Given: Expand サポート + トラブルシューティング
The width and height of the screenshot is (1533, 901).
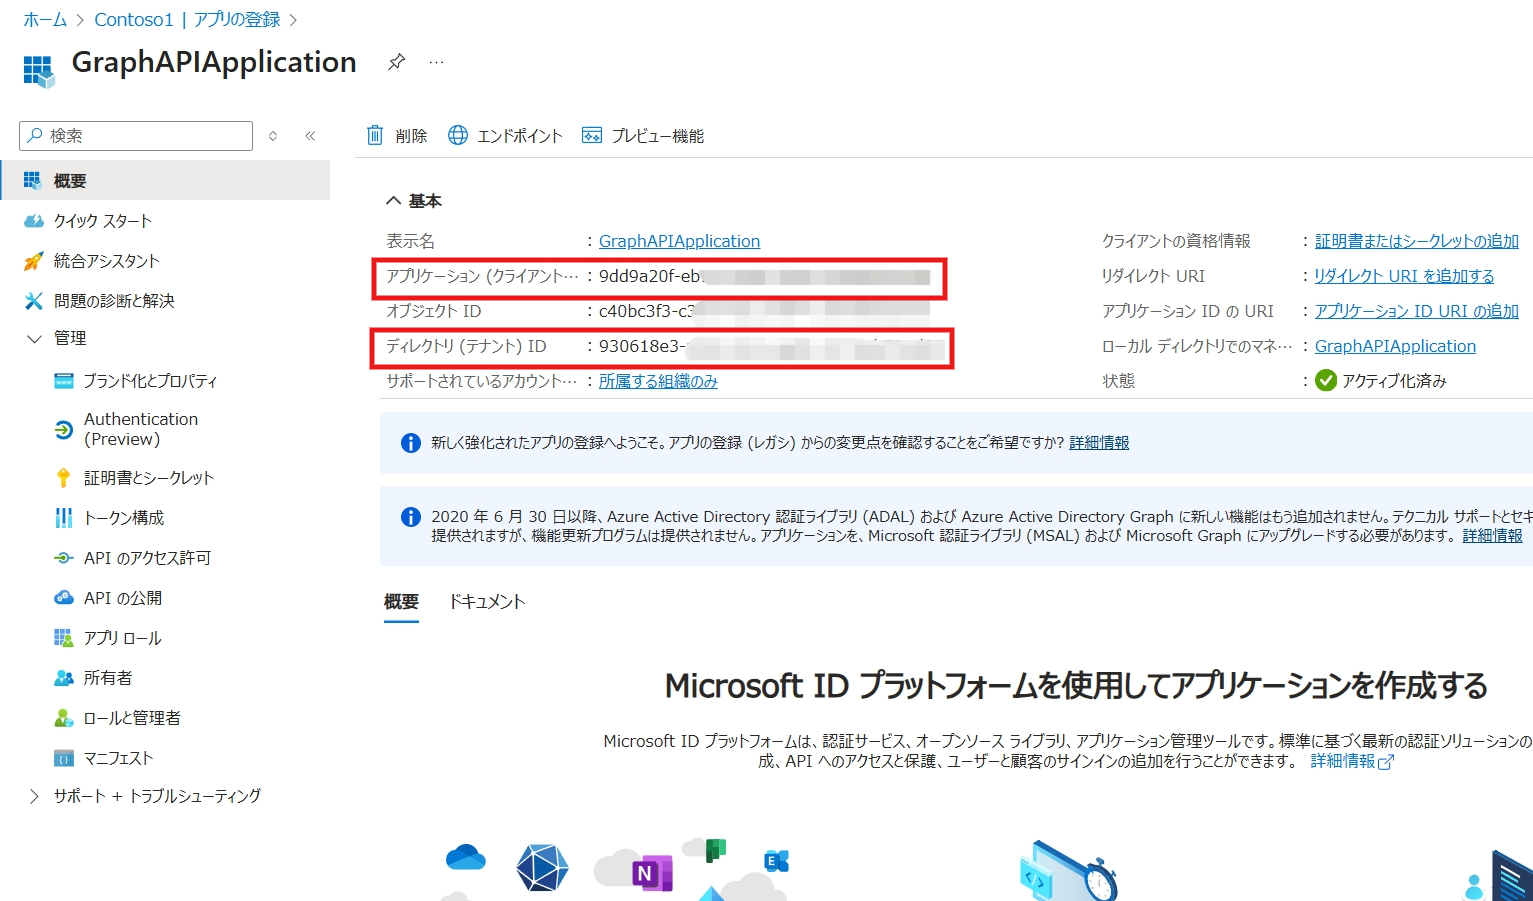Looking at the screenshot, I should tap(35, 795).
